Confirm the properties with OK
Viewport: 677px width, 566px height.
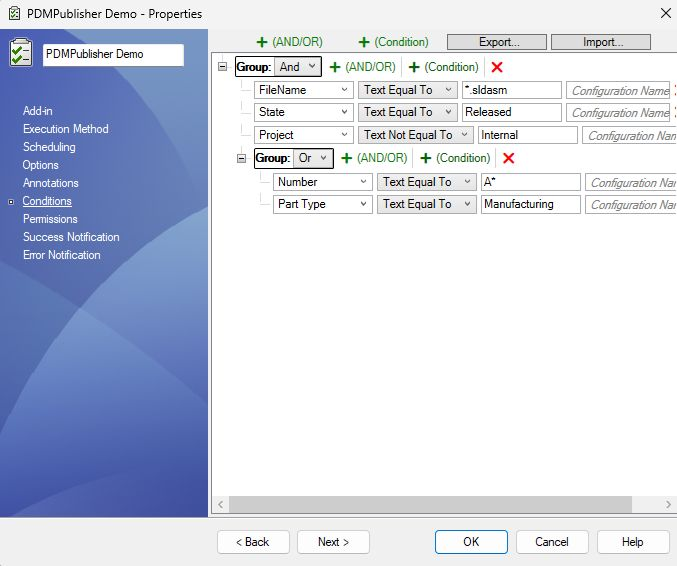point(471,542)
